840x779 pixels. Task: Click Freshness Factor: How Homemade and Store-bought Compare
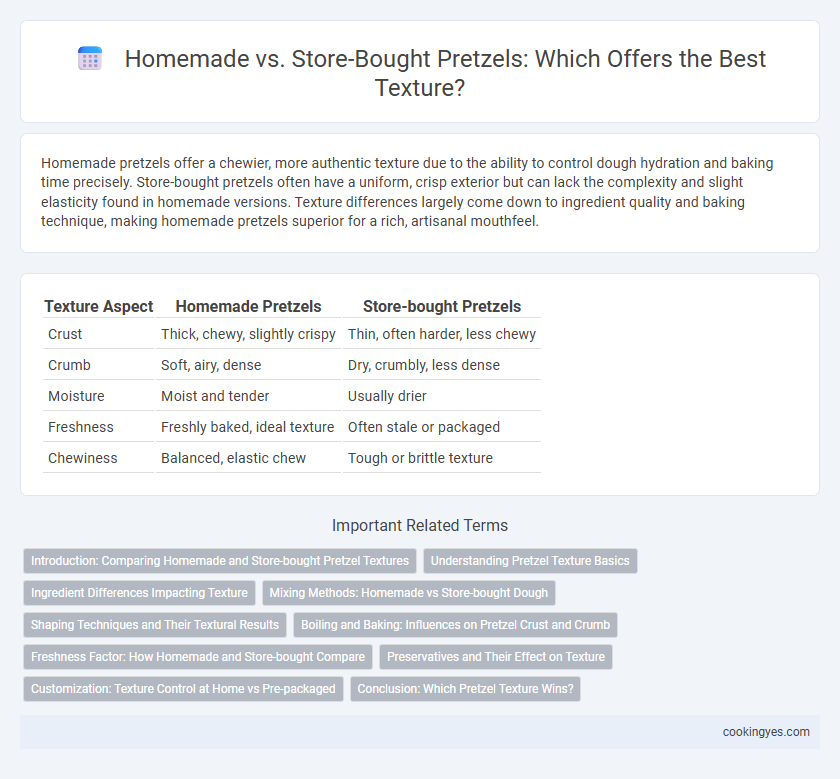click(x=198, y=657)
